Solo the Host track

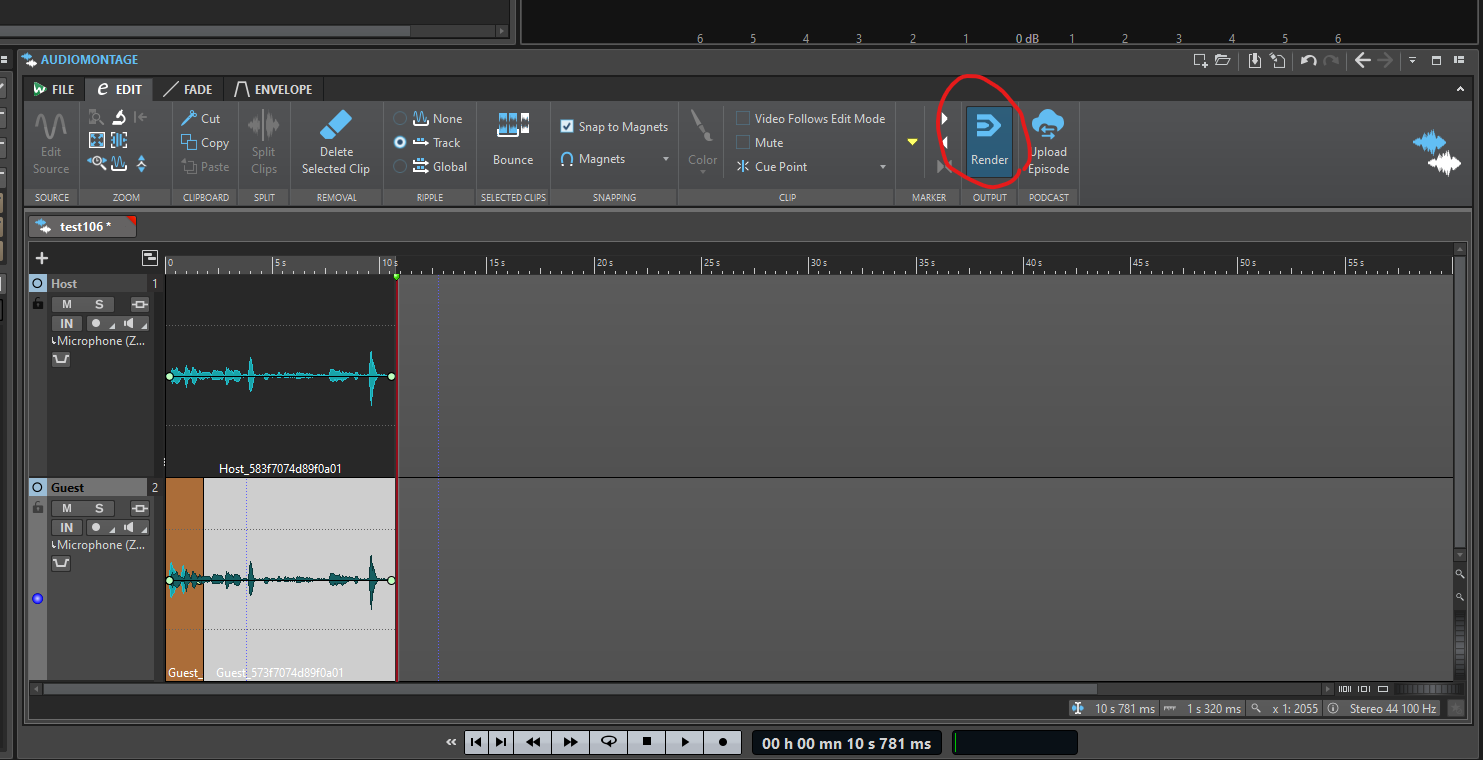click(x=99, y=304)
